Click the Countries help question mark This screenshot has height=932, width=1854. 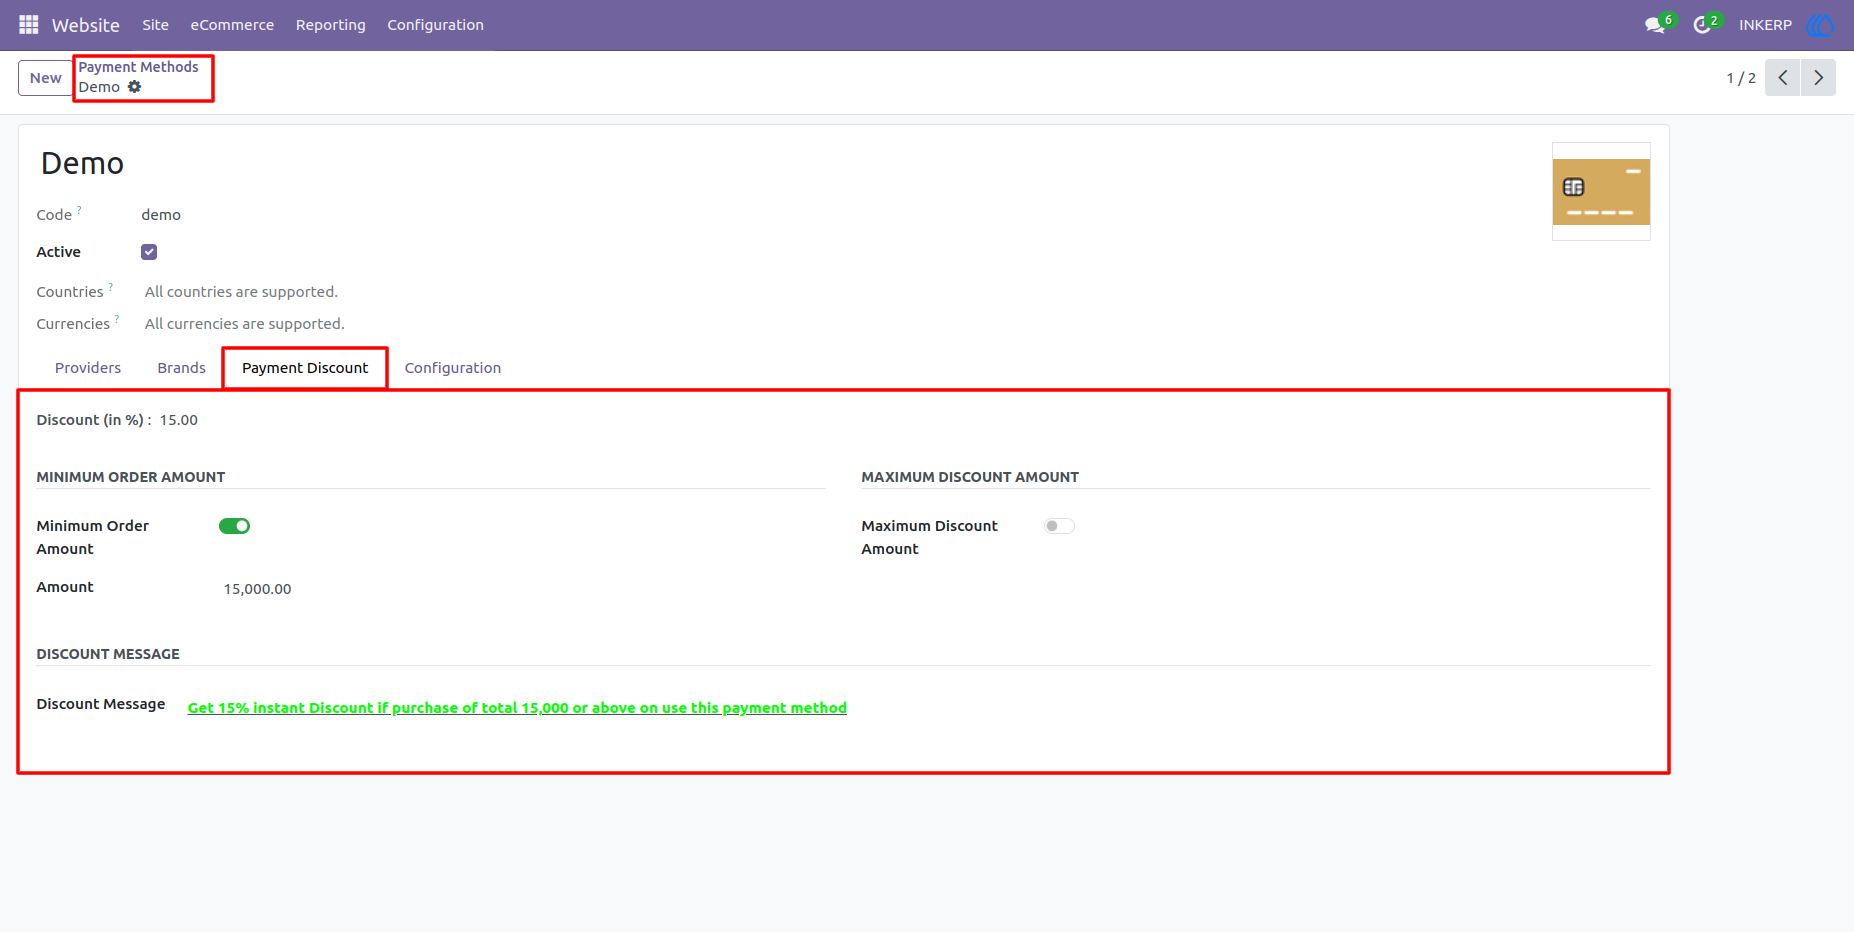click(111, 287)
